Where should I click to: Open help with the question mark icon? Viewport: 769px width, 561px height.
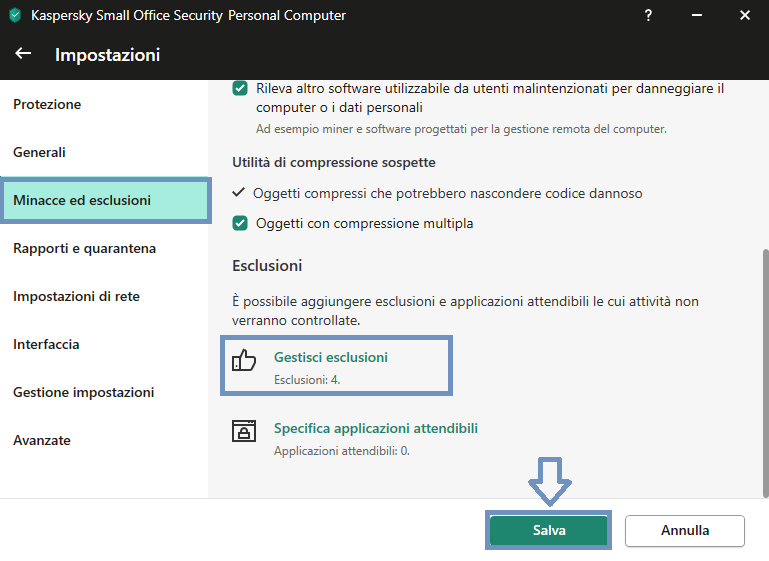(648, 15)
